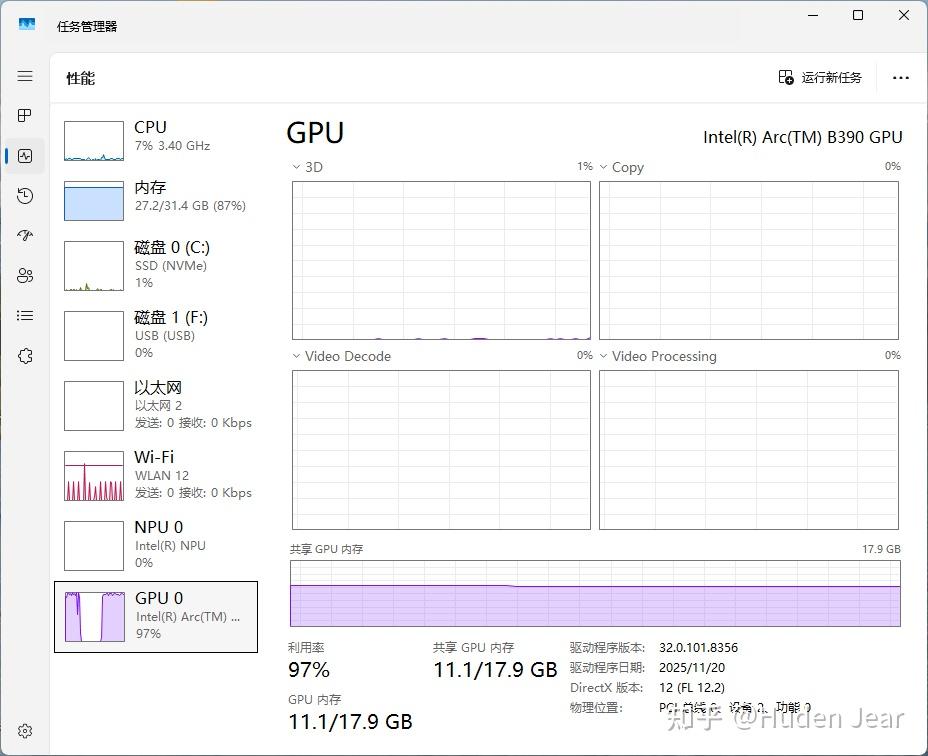Open the hamburger navigation menu
Image resolution: width=928 pixels, height=756 pixels.
(x=25, y=76)
